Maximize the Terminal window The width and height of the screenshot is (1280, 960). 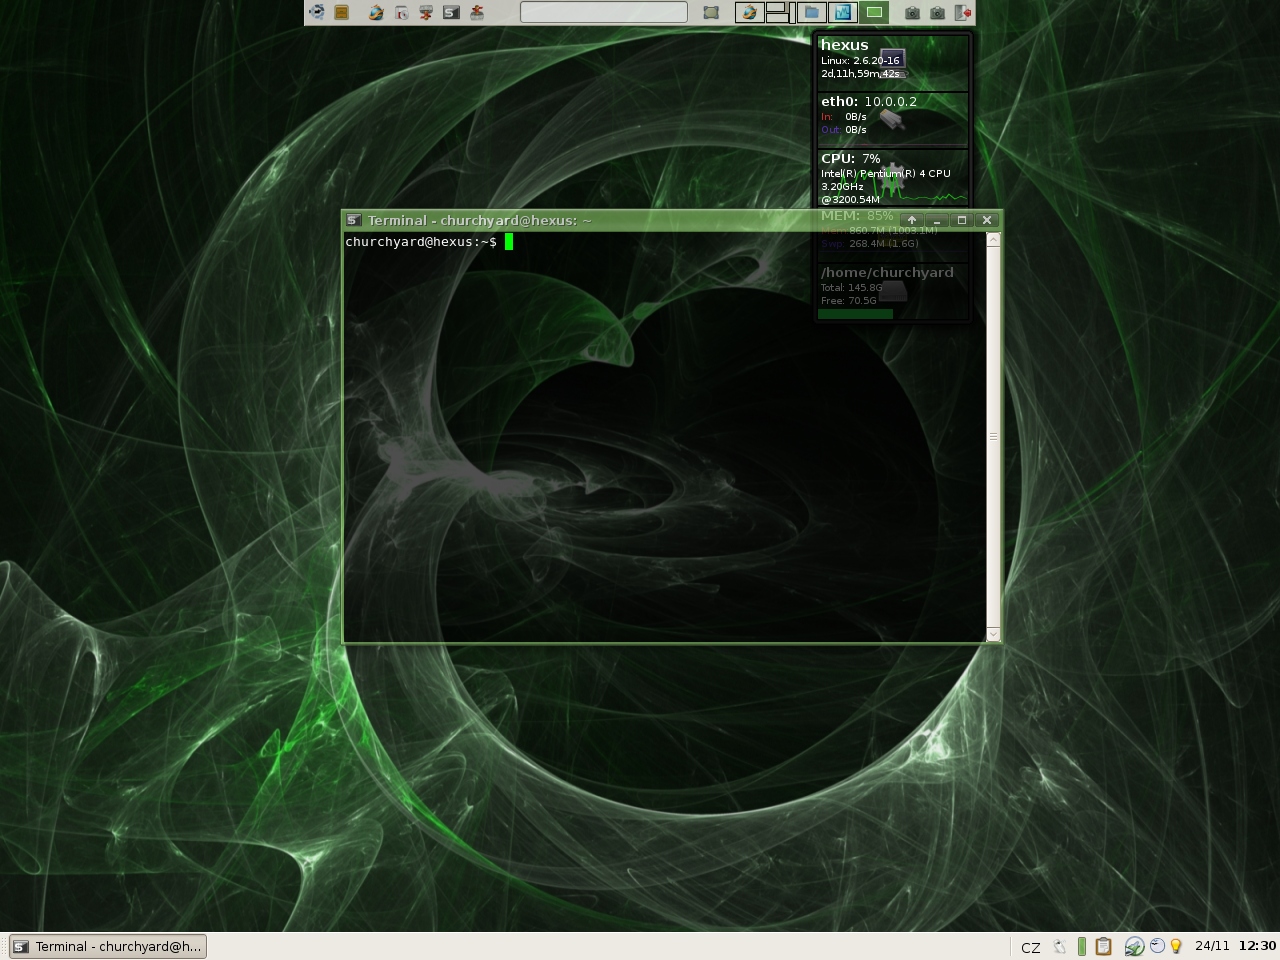pos(962,220)
